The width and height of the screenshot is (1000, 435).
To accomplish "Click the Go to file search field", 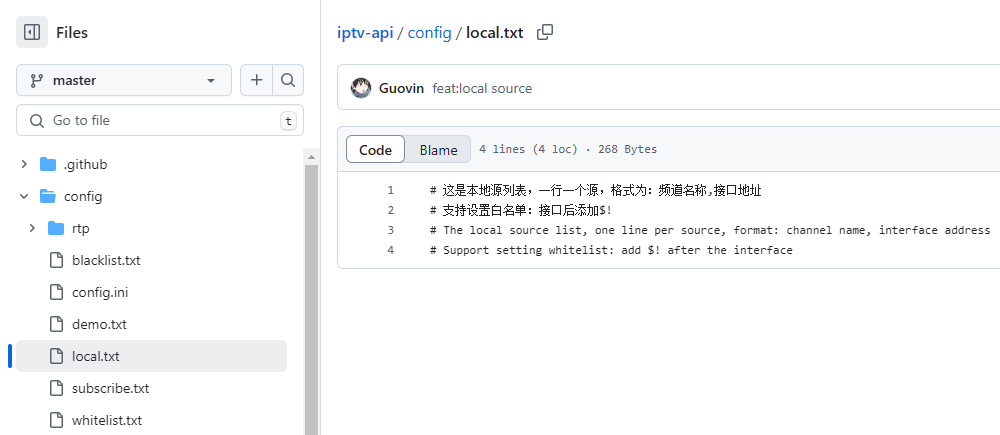I will [x=160, y=120].
